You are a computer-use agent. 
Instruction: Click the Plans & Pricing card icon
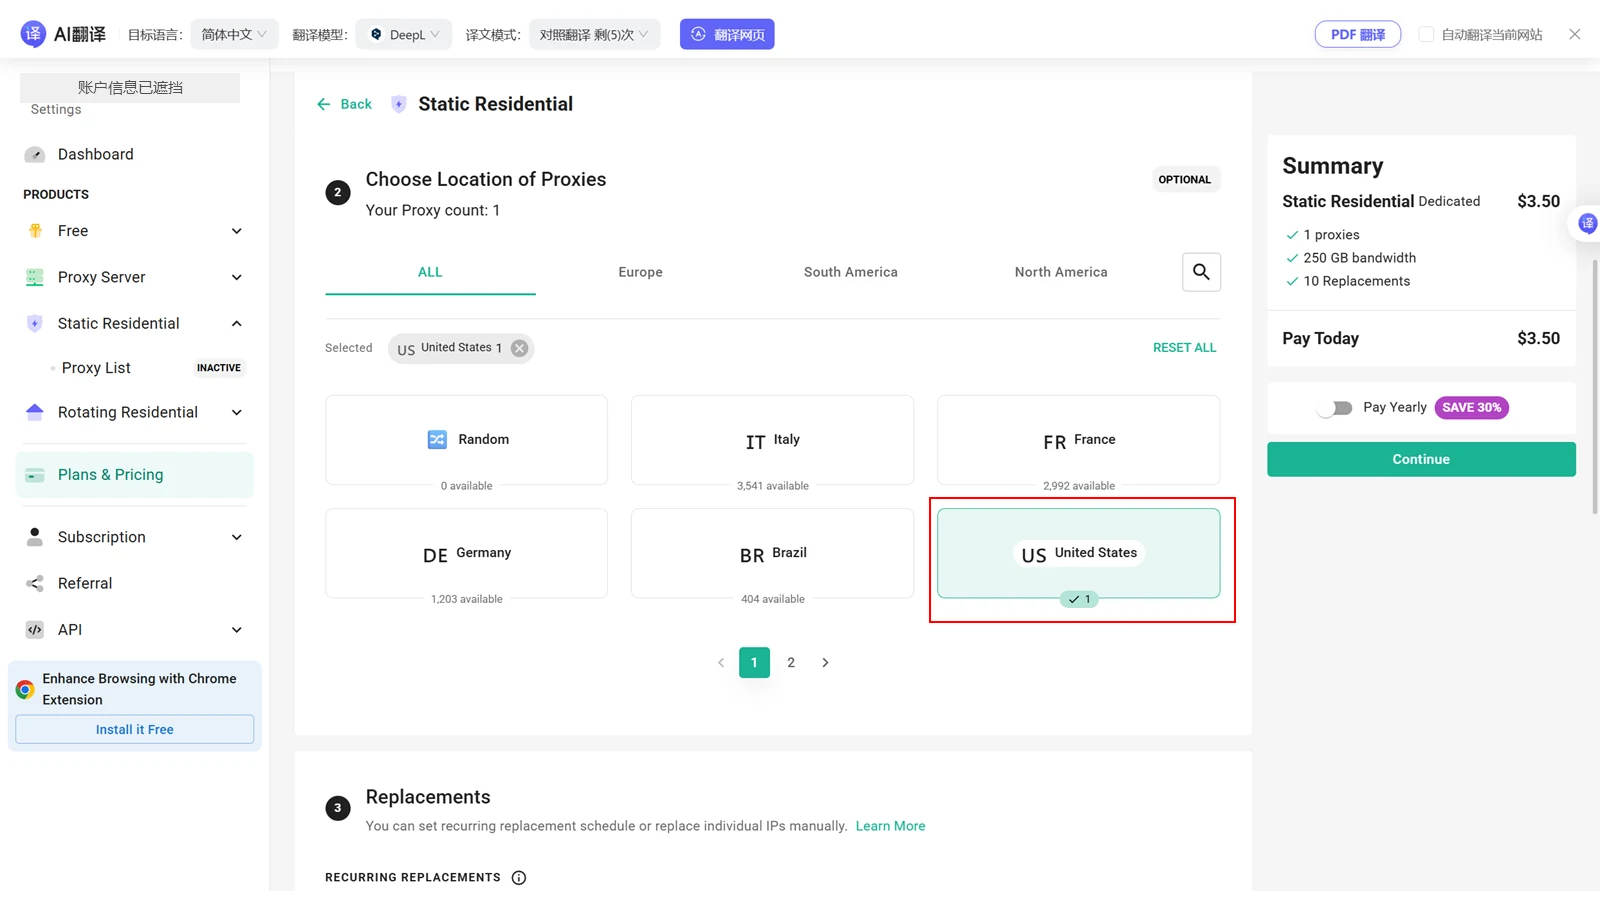pyautogui.click(x=35, y=475)
